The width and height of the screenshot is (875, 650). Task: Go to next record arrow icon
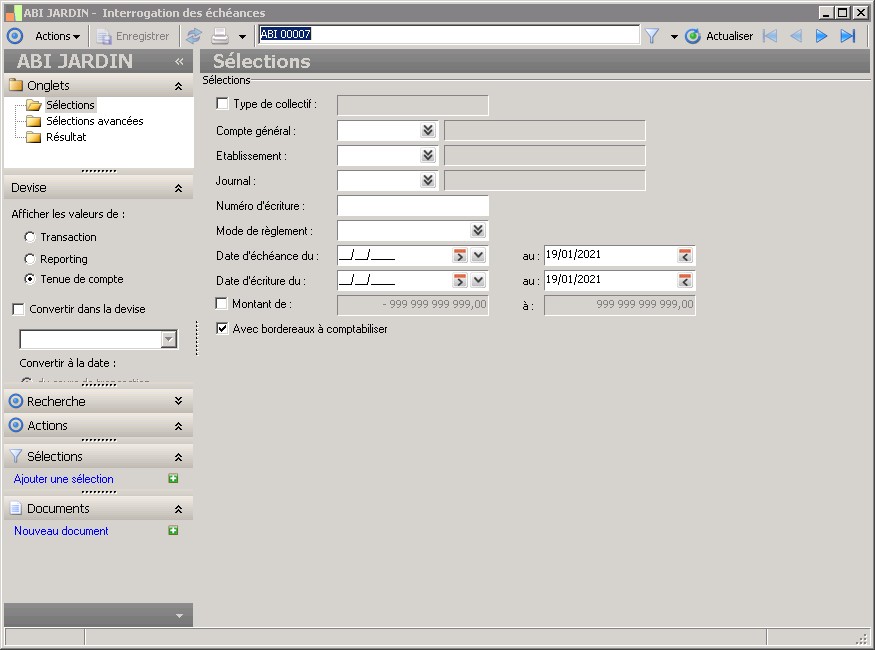point(821,36)
